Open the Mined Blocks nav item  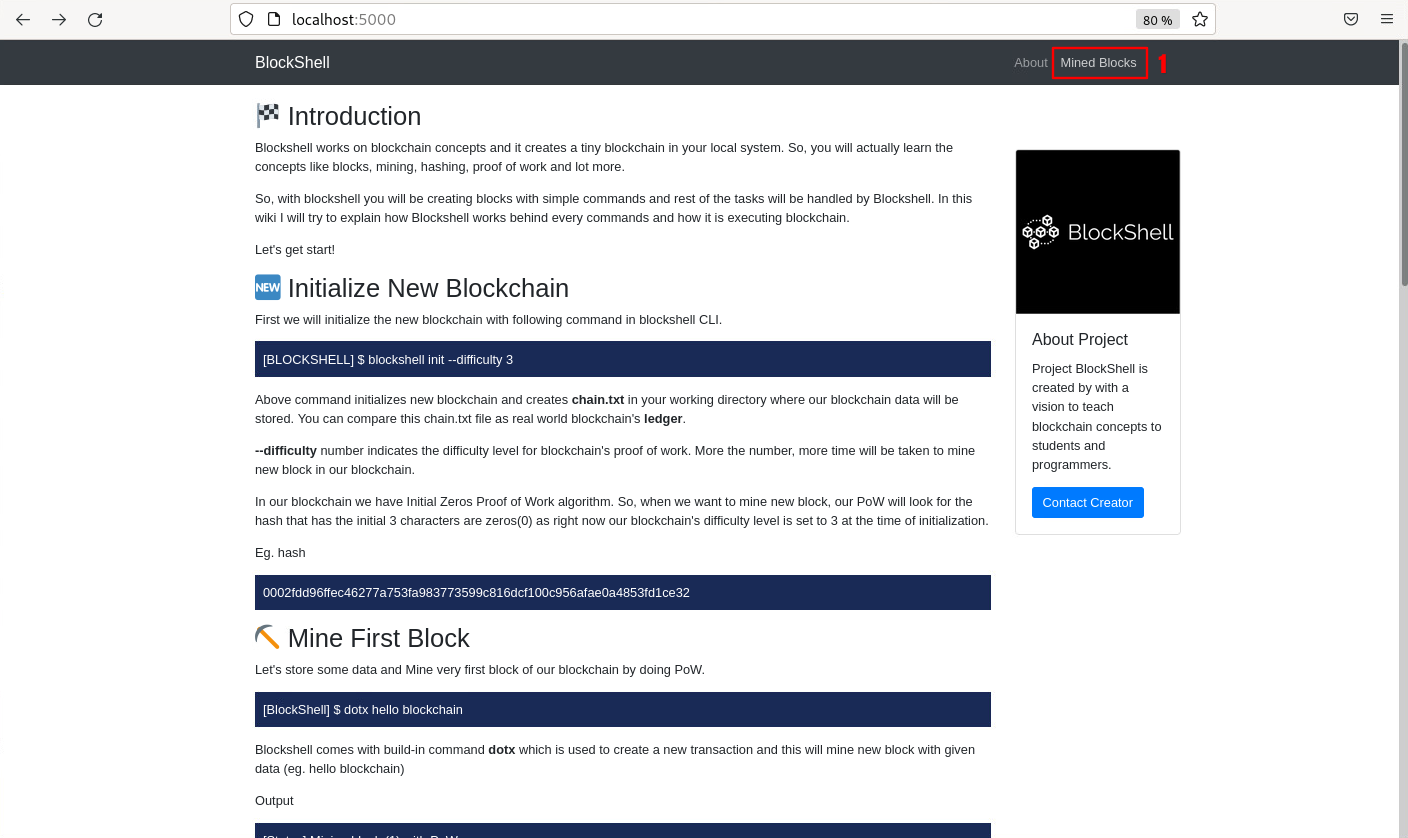tap(1098, 63)
